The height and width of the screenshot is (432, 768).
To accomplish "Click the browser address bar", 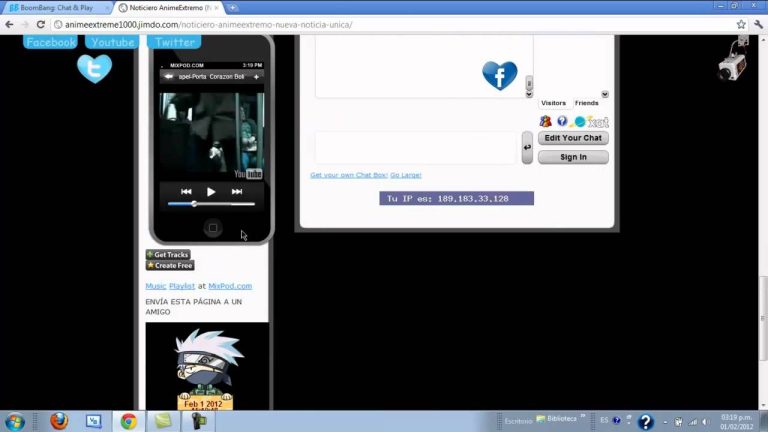I will [392, 24].
